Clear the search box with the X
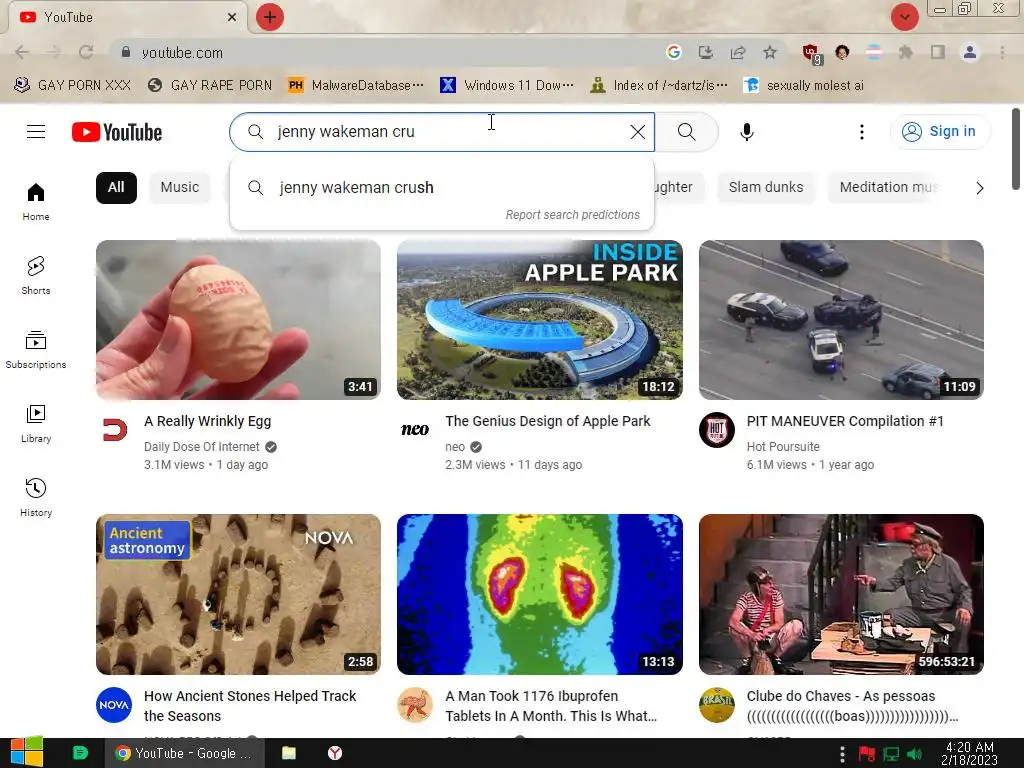The width and height of the screenshot is (1024, 768). [638, 132]
